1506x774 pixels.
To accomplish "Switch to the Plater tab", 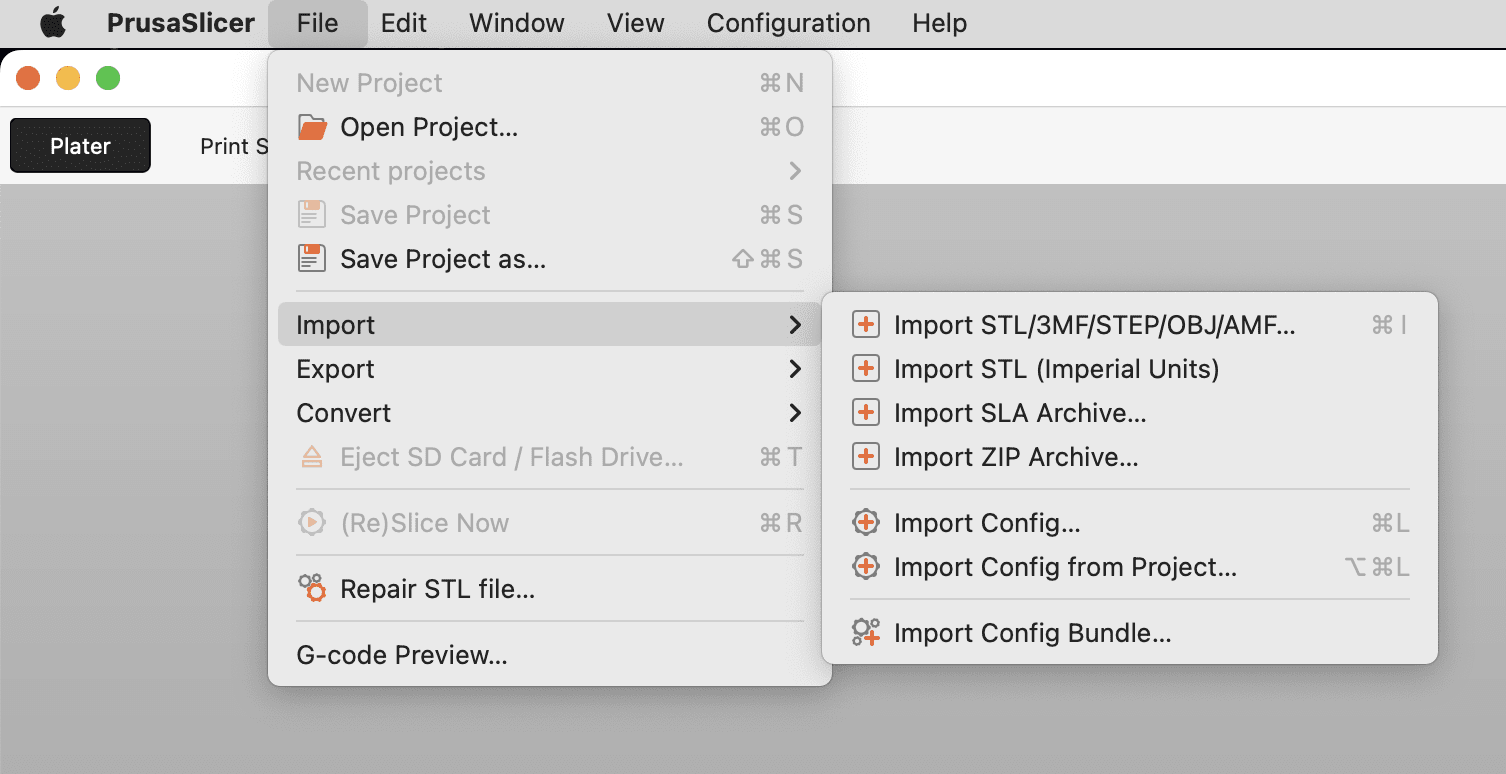I will tap(80, 146).
